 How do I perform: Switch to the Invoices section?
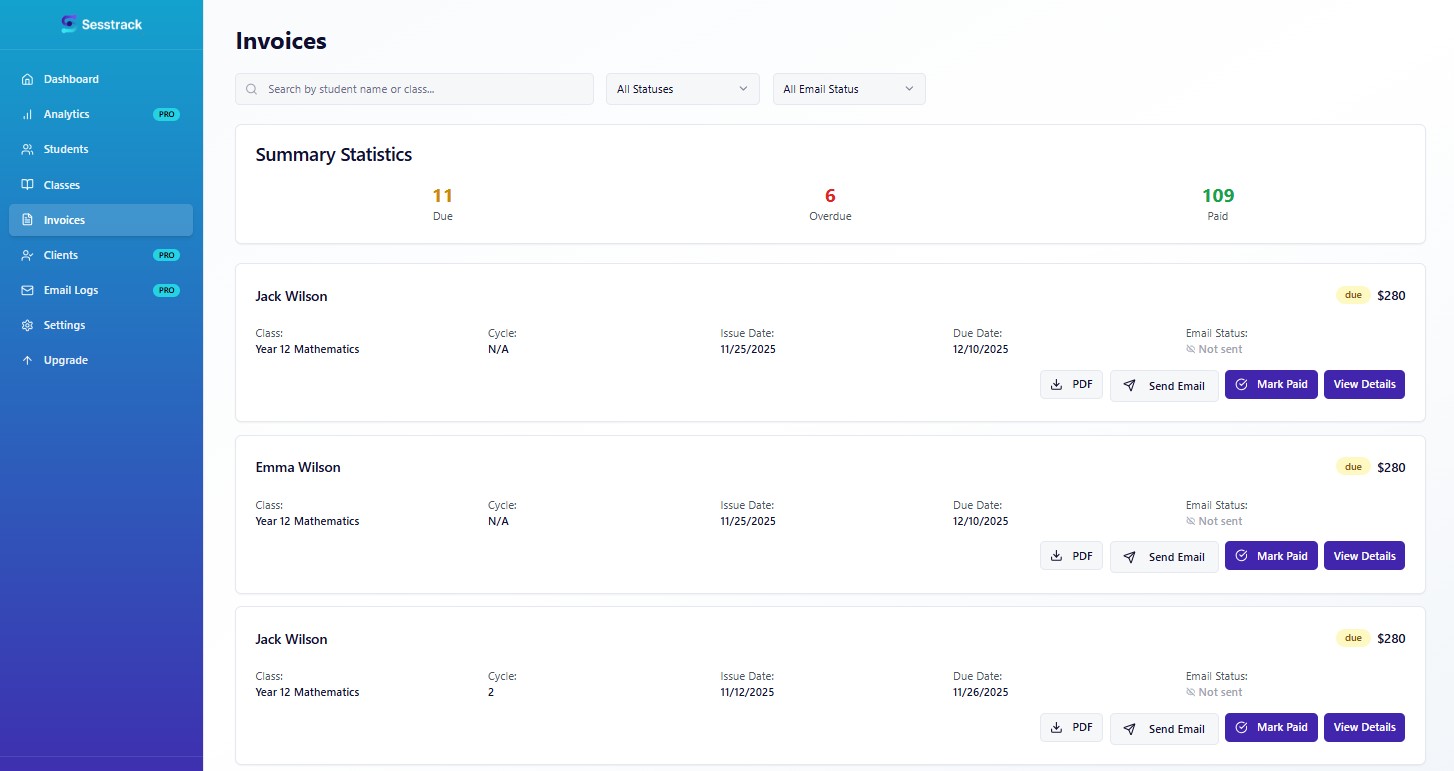(x=63, y=220)
